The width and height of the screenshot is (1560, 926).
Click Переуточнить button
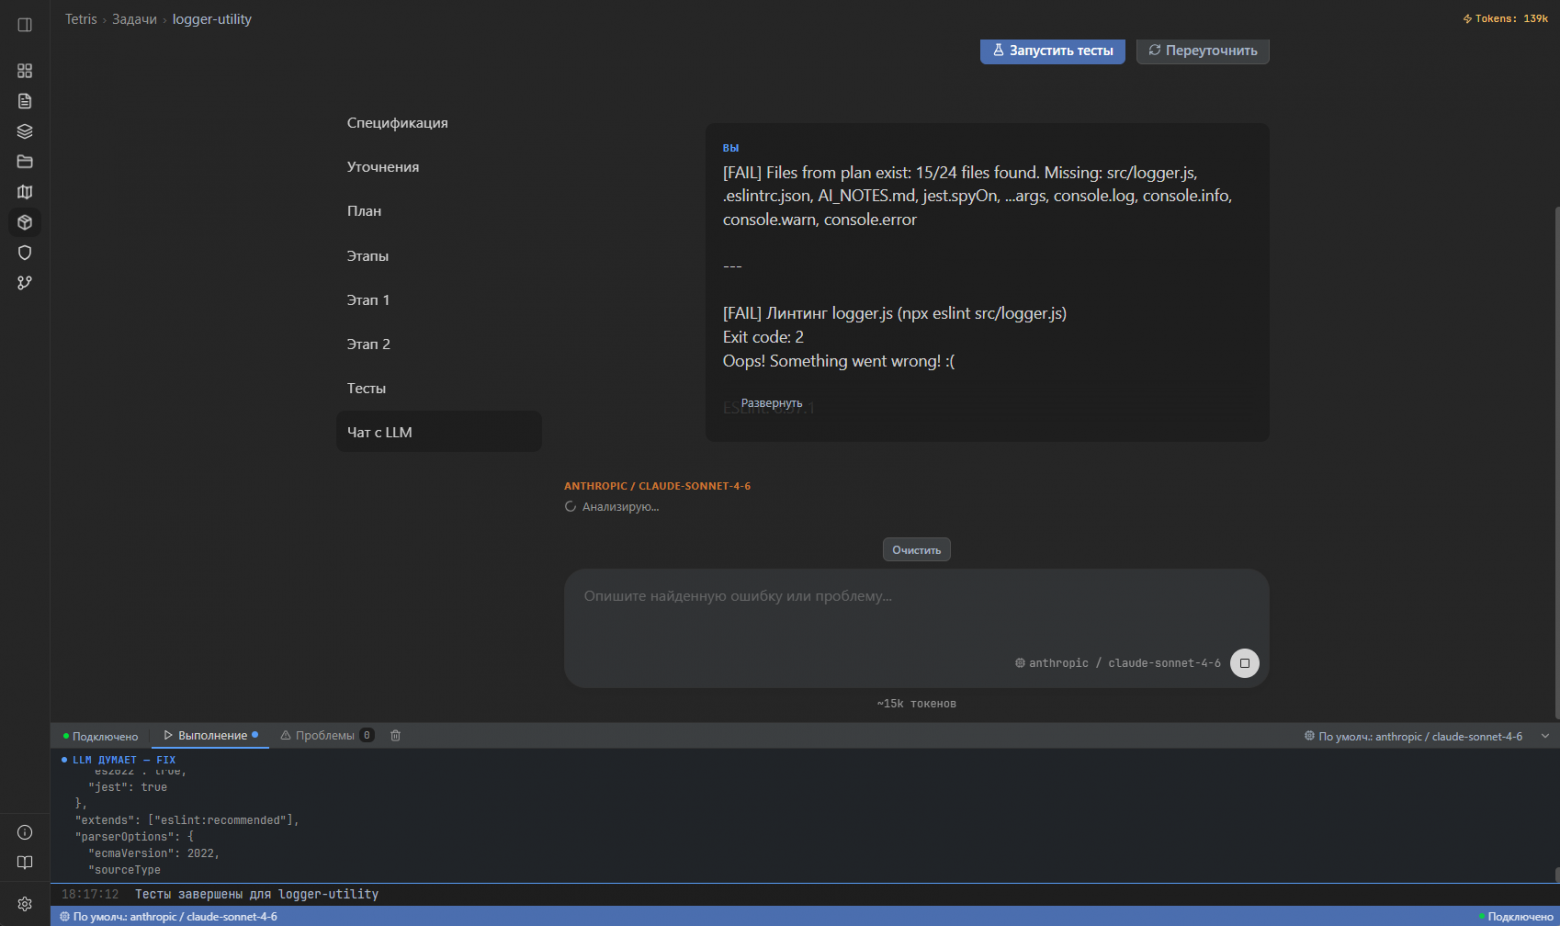[1202, 50]
